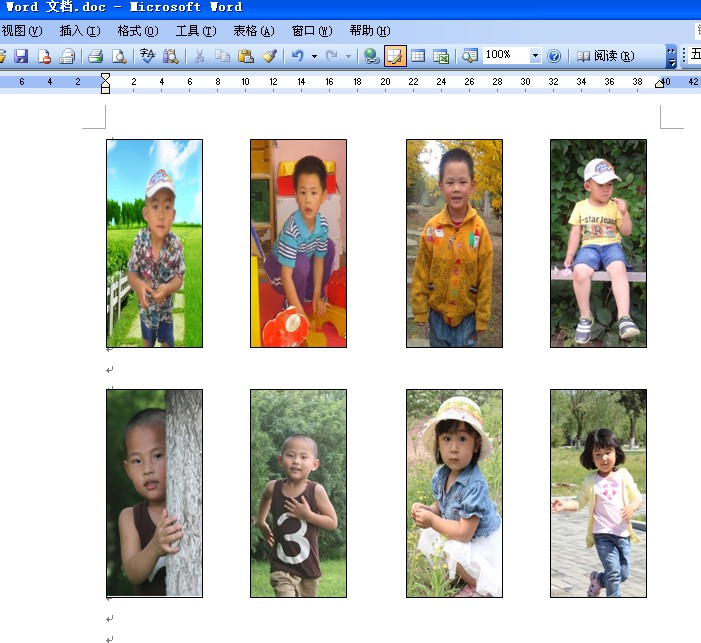Expand the Undo history dropdown arrow
The height and width of the screenshot is (643, 701).
coord(314,56)
